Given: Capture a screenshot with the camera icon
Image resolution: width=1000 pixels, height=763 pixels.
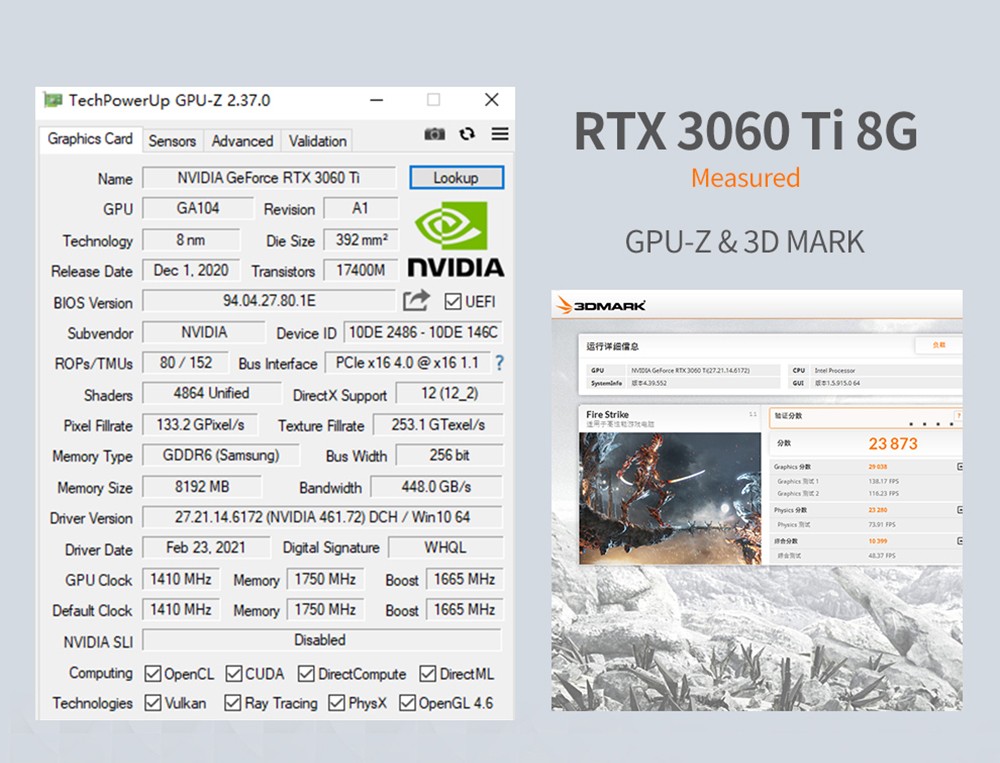Looking at the screenshot, I should 435,134.
